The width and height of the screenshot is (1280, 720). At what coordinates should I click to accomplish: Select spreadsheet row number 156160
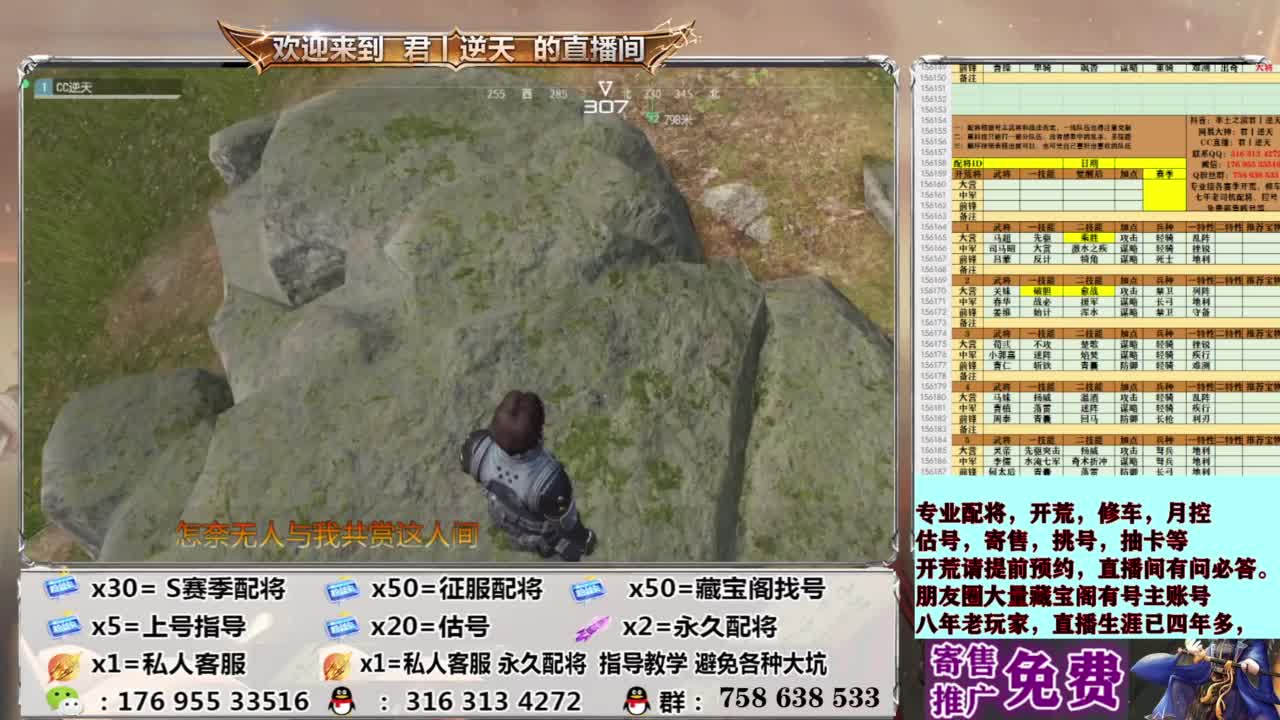pyautogui.click(x=933, y=184)
